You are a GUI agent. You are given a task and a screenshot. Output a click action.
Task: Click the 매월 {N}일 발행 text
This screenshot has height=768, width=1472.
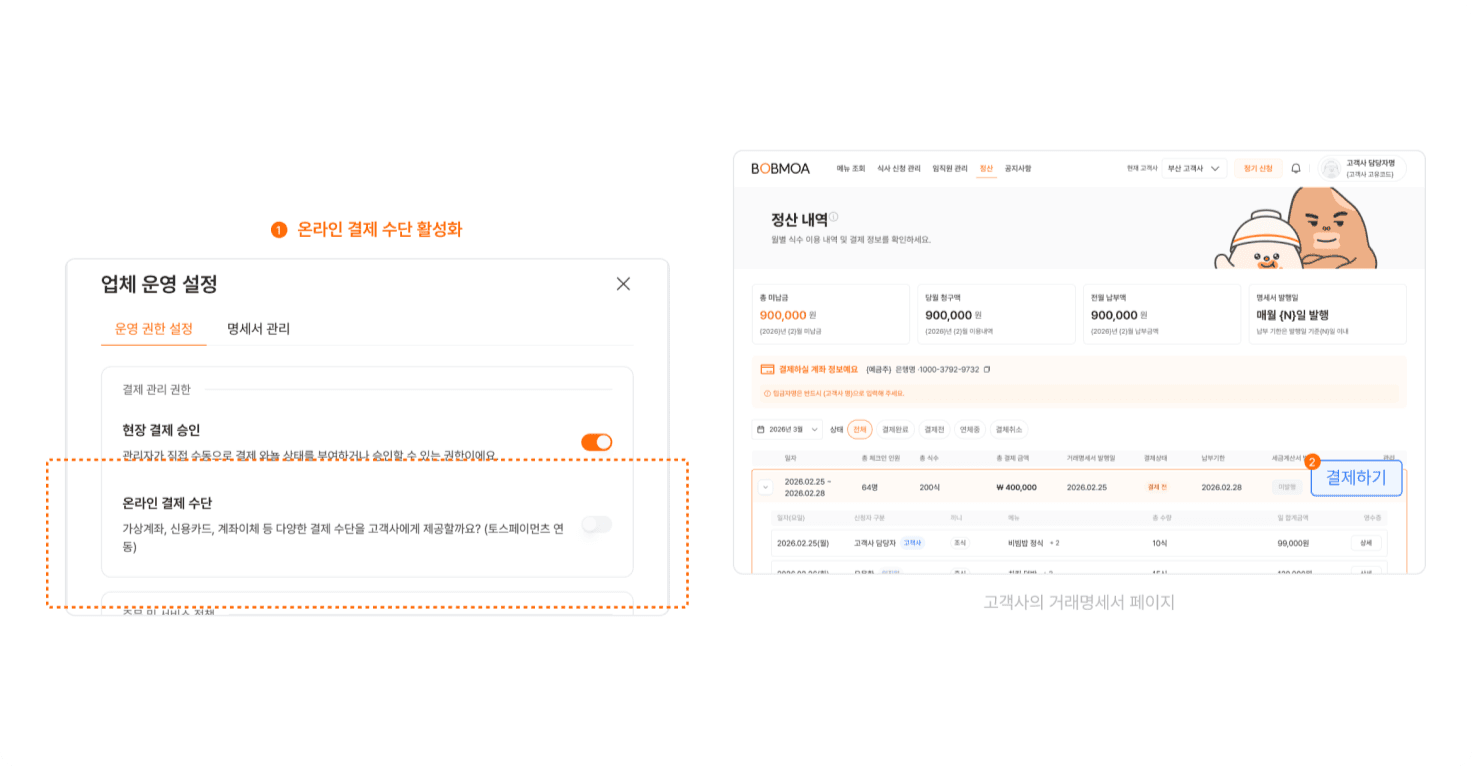coord(1293,315)
